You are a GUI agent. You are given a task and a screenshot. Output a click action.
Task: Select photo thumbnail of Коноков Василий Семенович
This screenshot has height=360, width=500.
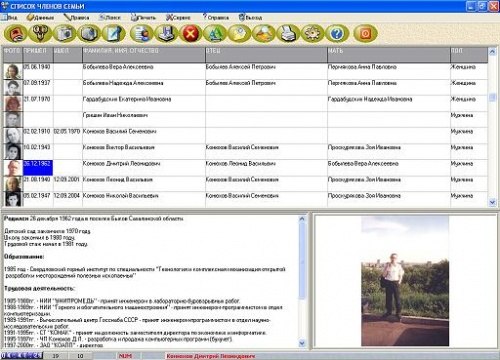[x=13, y=136]
